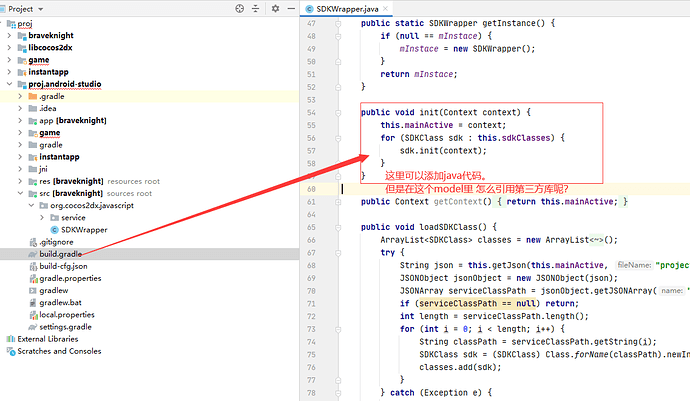Expand the .gradle folder
Screen dimensions: 690x401
pos(20,96)
